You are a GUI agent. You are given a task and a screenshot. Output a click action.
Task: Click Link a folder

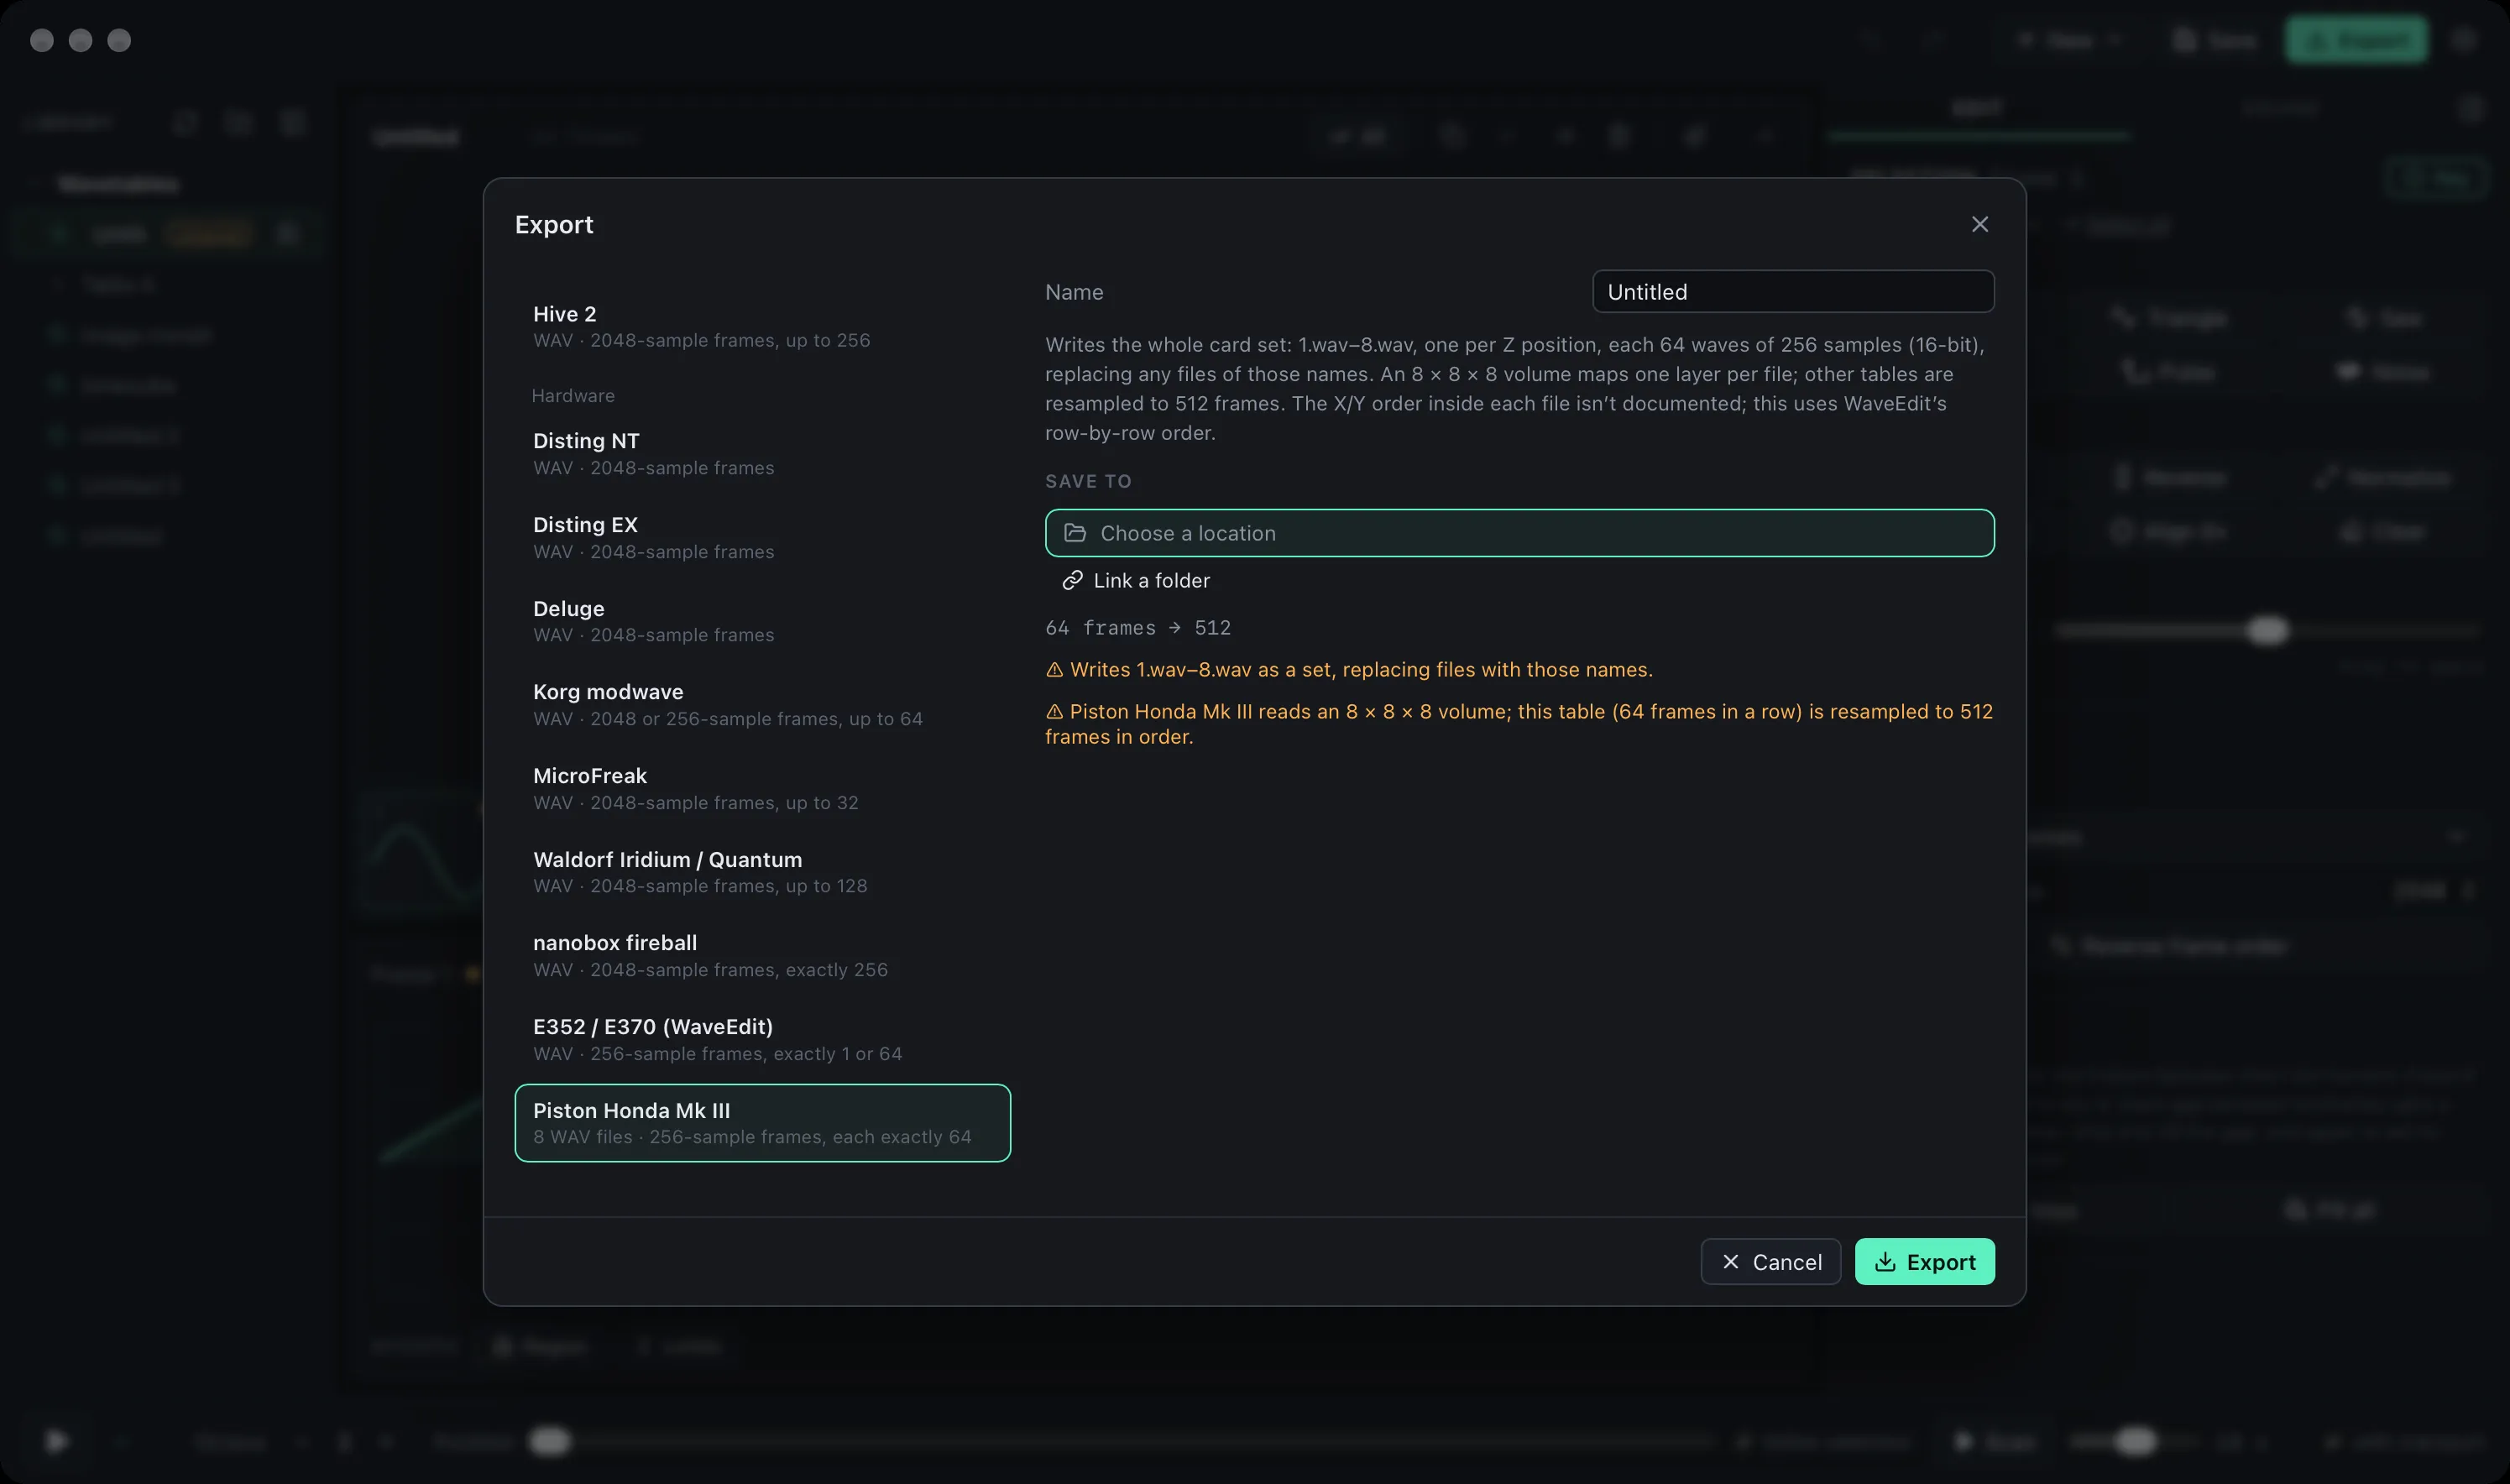[x=1136, y=580]
